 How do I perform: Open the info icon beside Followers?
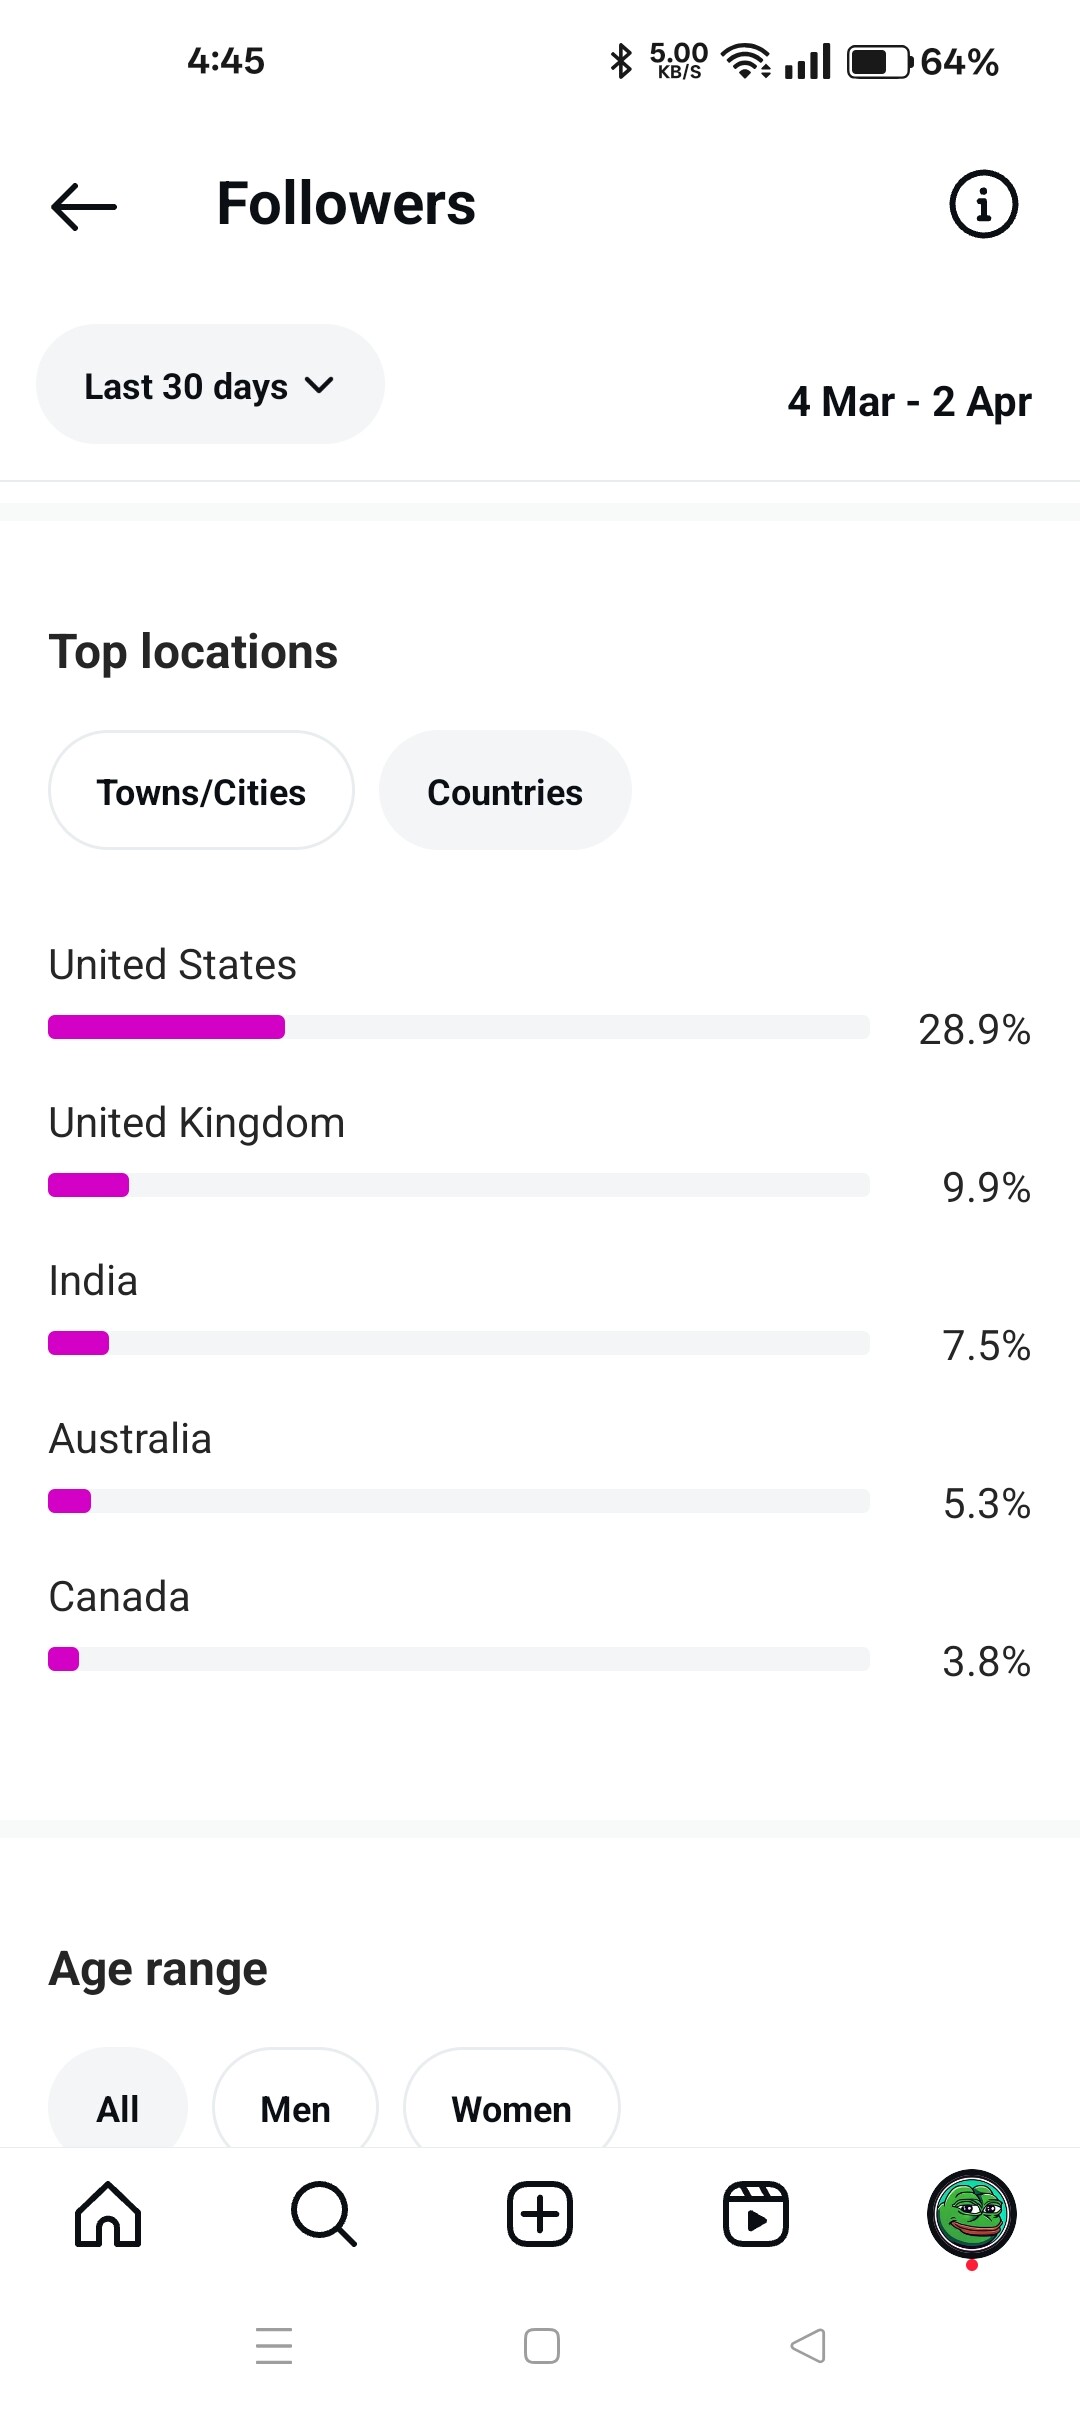tap(983, 204)
